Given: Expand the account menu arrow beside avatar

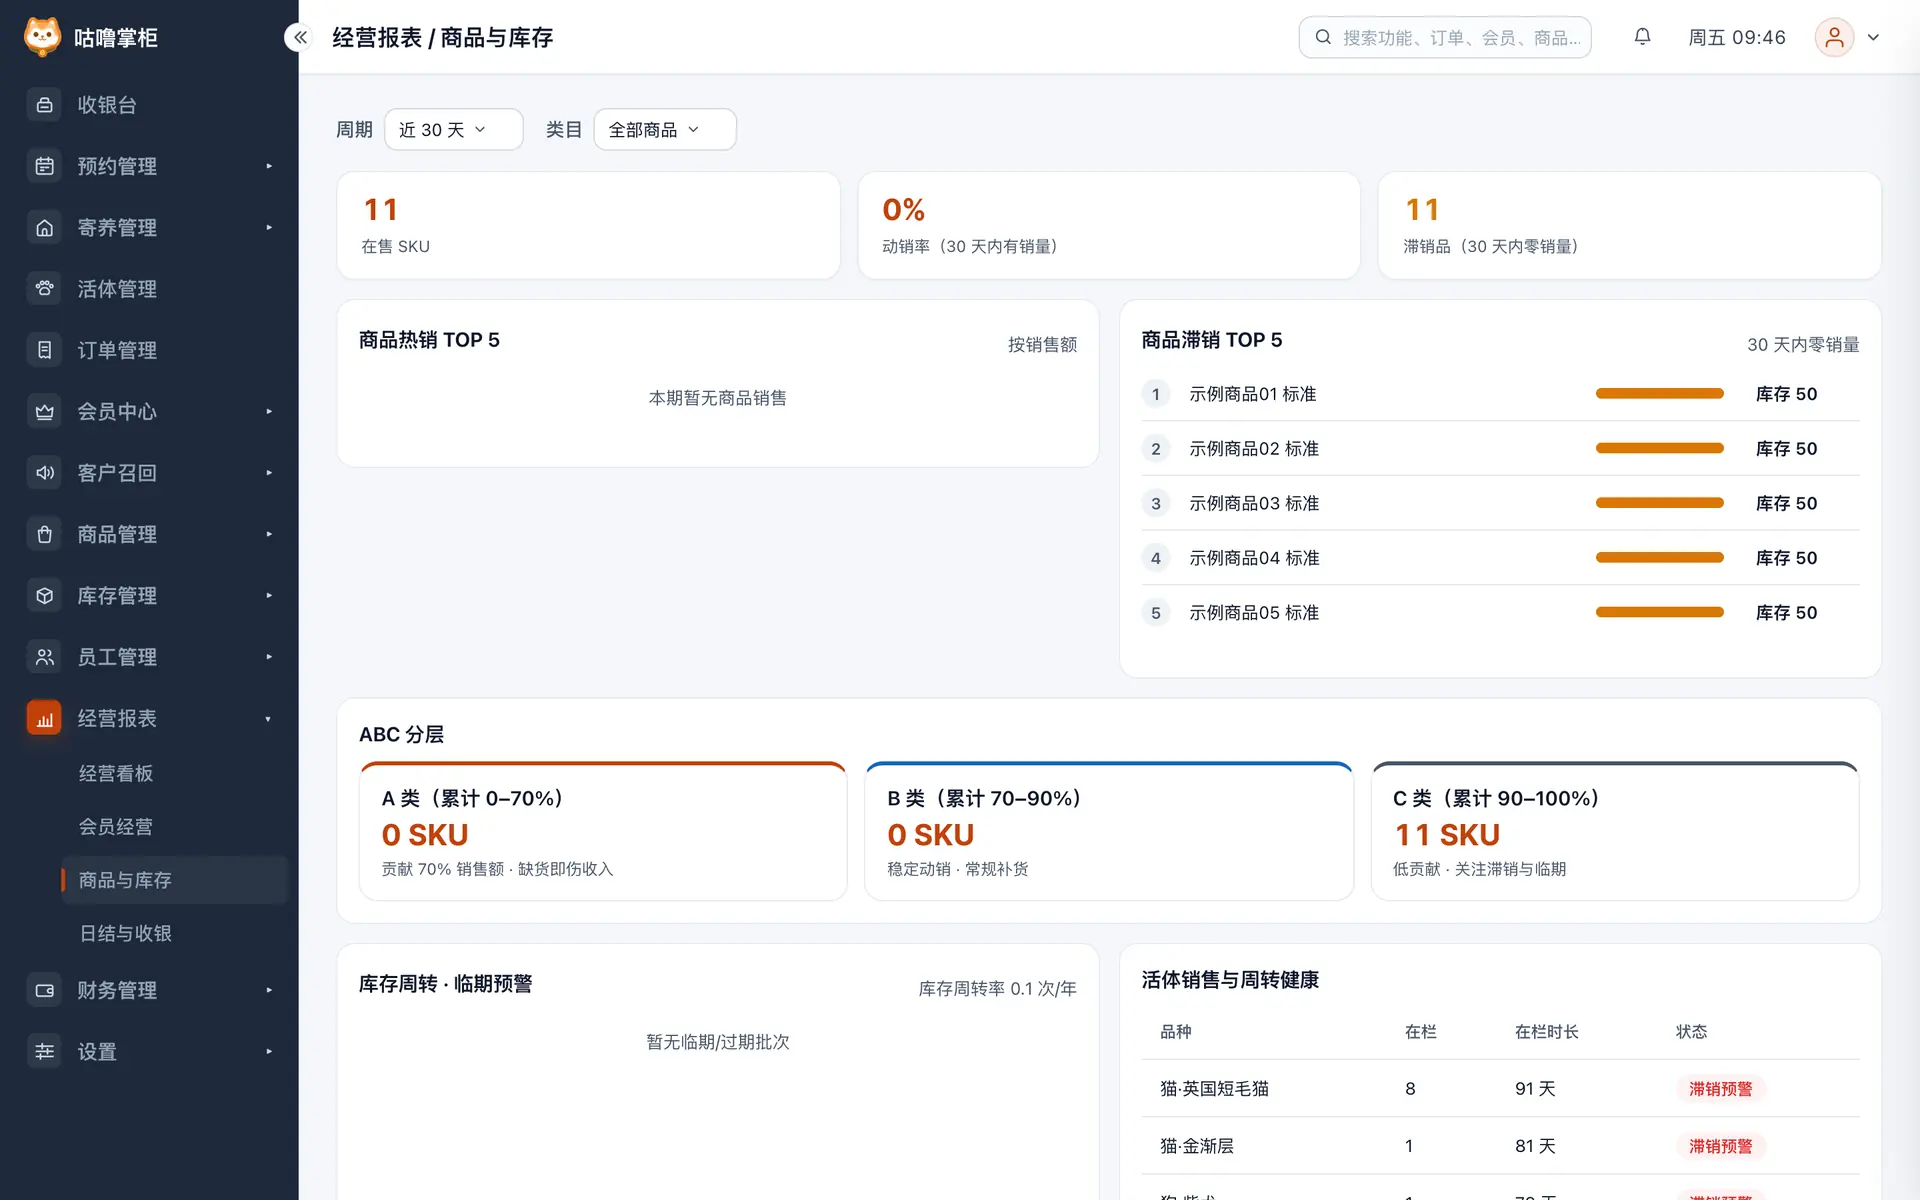Looking at the screenshot, I should click(1873, 37).
